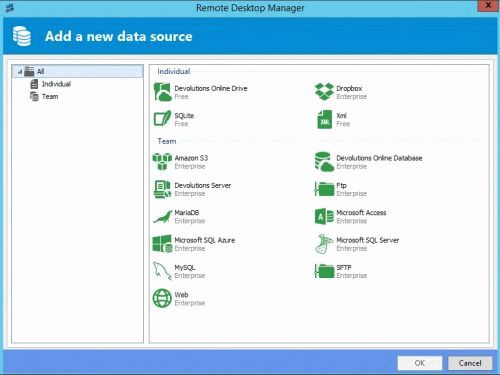Click the Team group header in list

pos(167,141)
